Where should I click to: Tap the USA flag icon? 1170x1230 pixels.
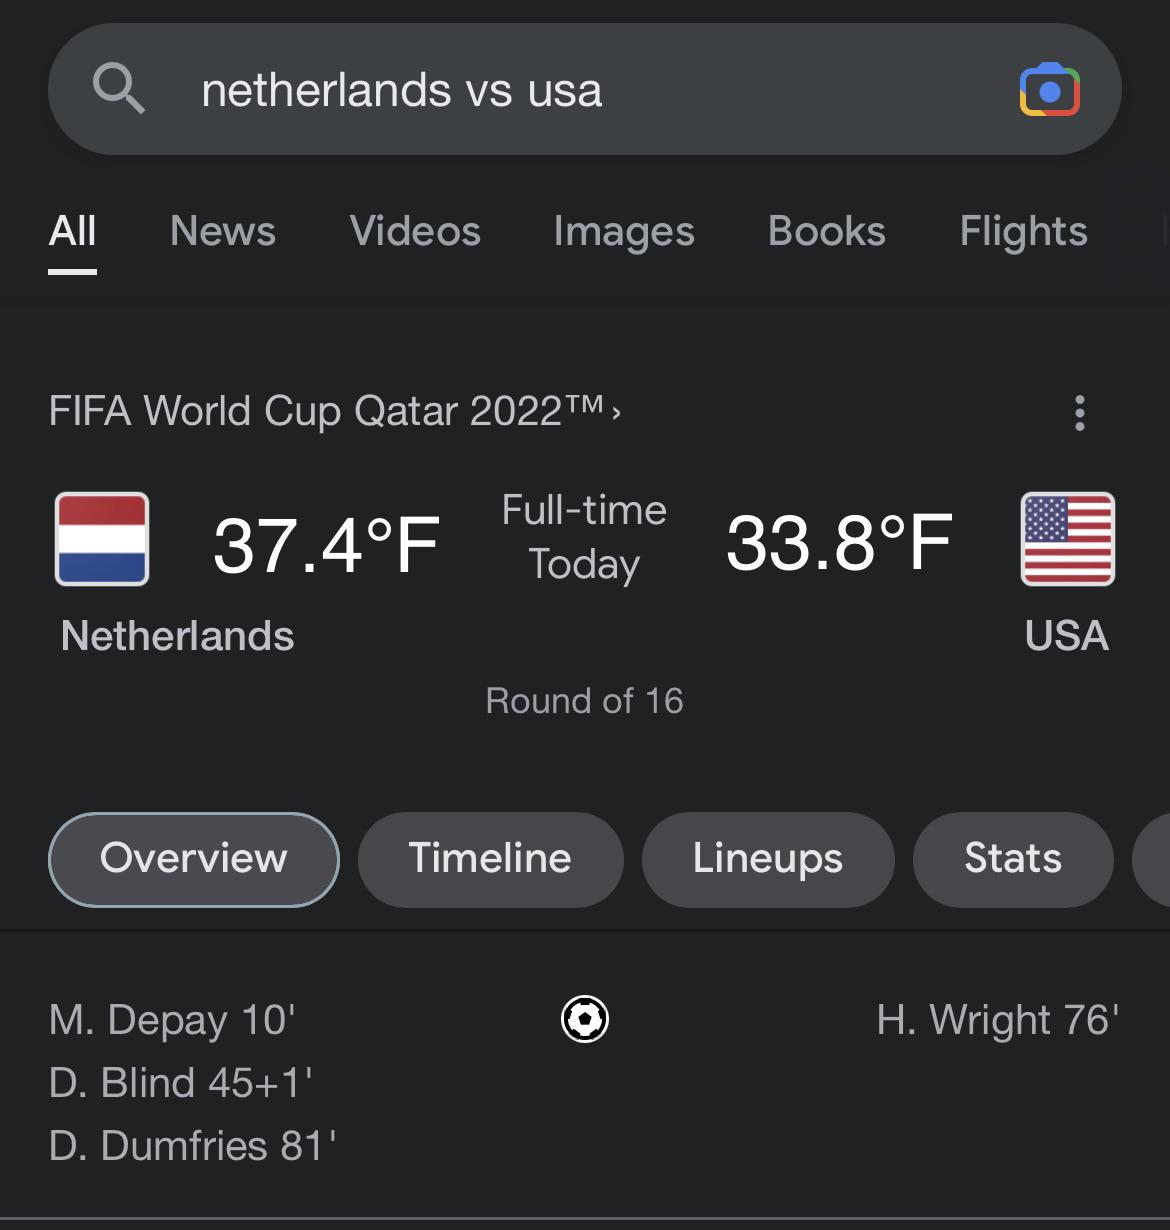1067,539
